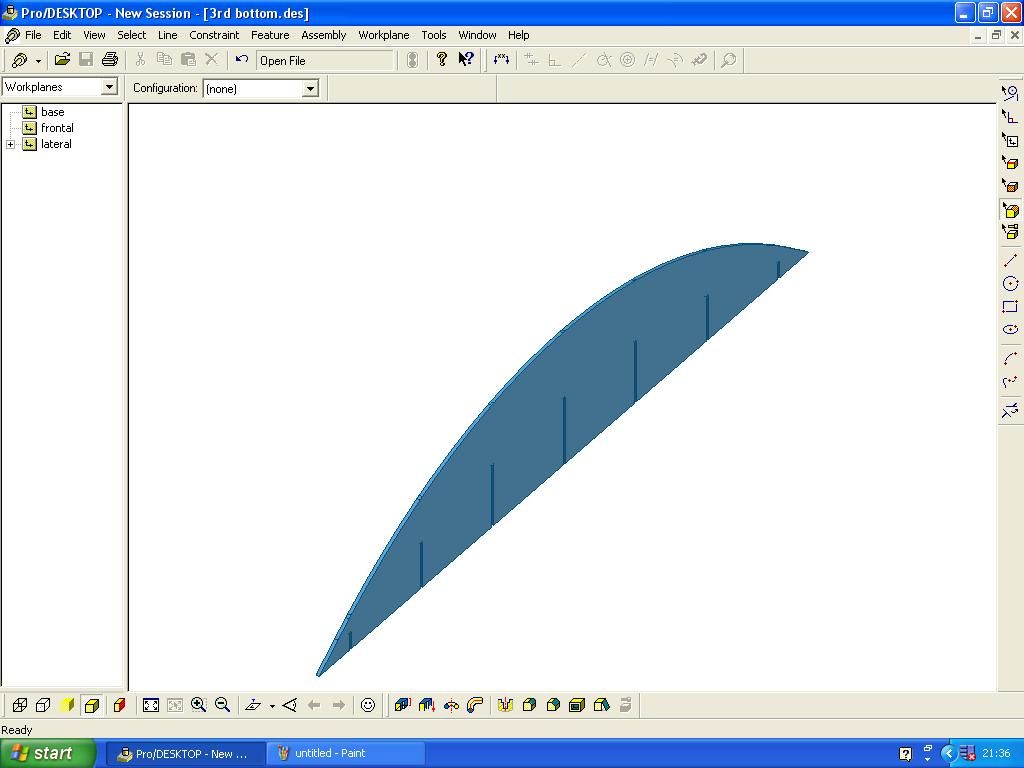Select the base workplane in the tree

[x=52, y=112]
